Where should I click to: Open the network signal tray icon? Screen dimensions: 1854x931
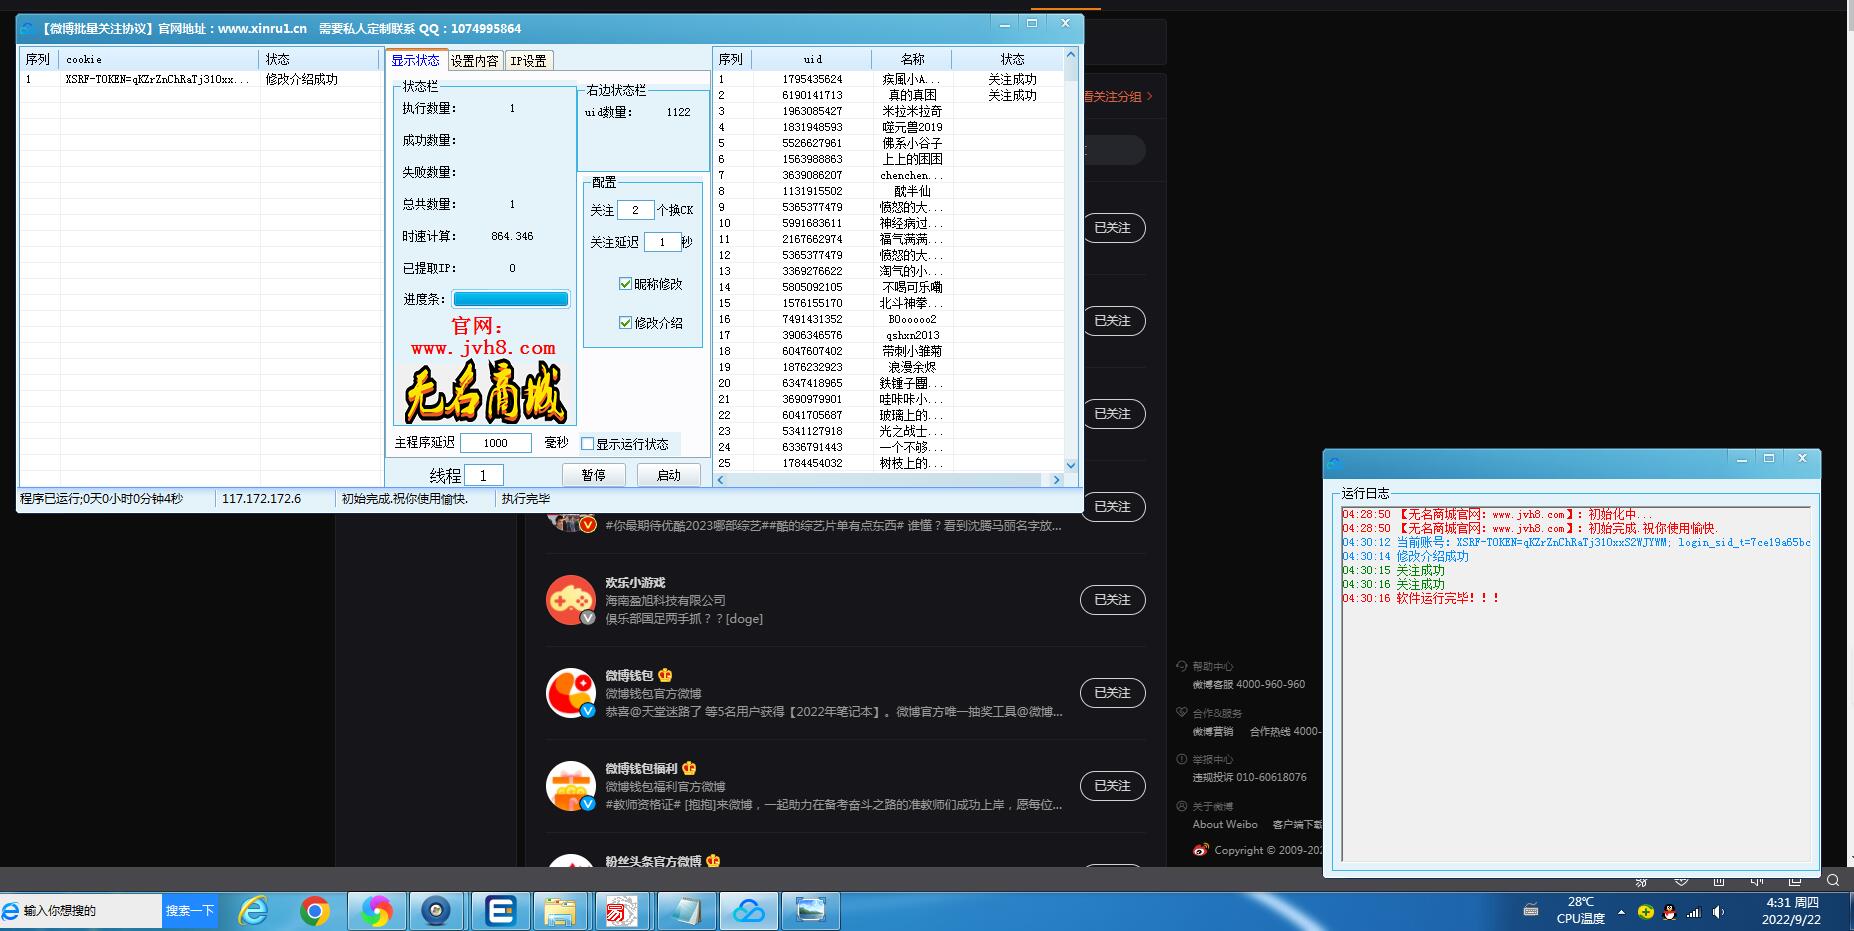1693,912
